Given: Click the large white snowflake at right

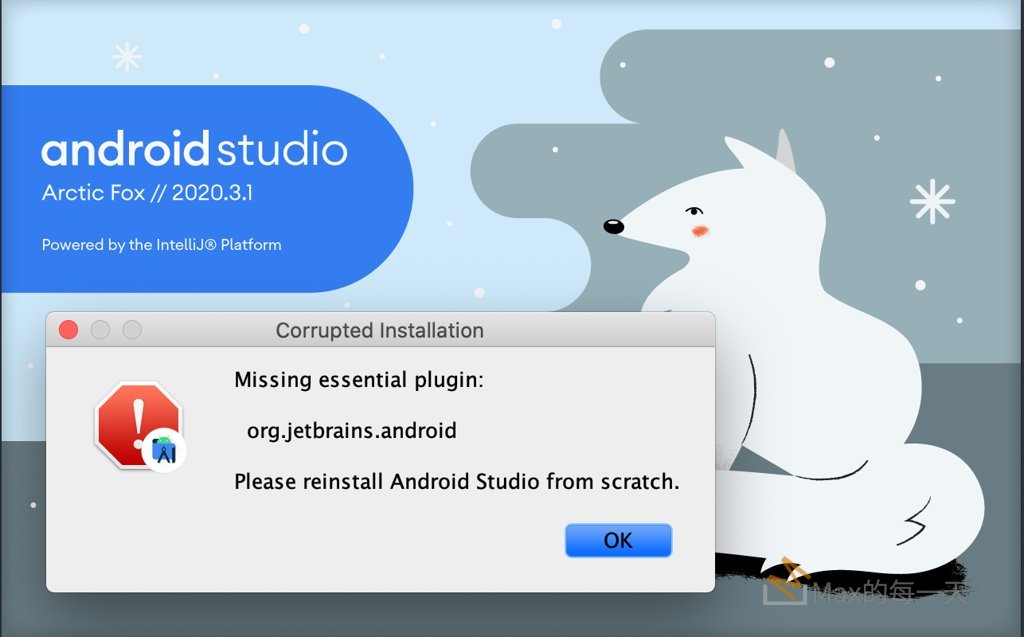Looking at the screenshot, I should pos(932,201).
